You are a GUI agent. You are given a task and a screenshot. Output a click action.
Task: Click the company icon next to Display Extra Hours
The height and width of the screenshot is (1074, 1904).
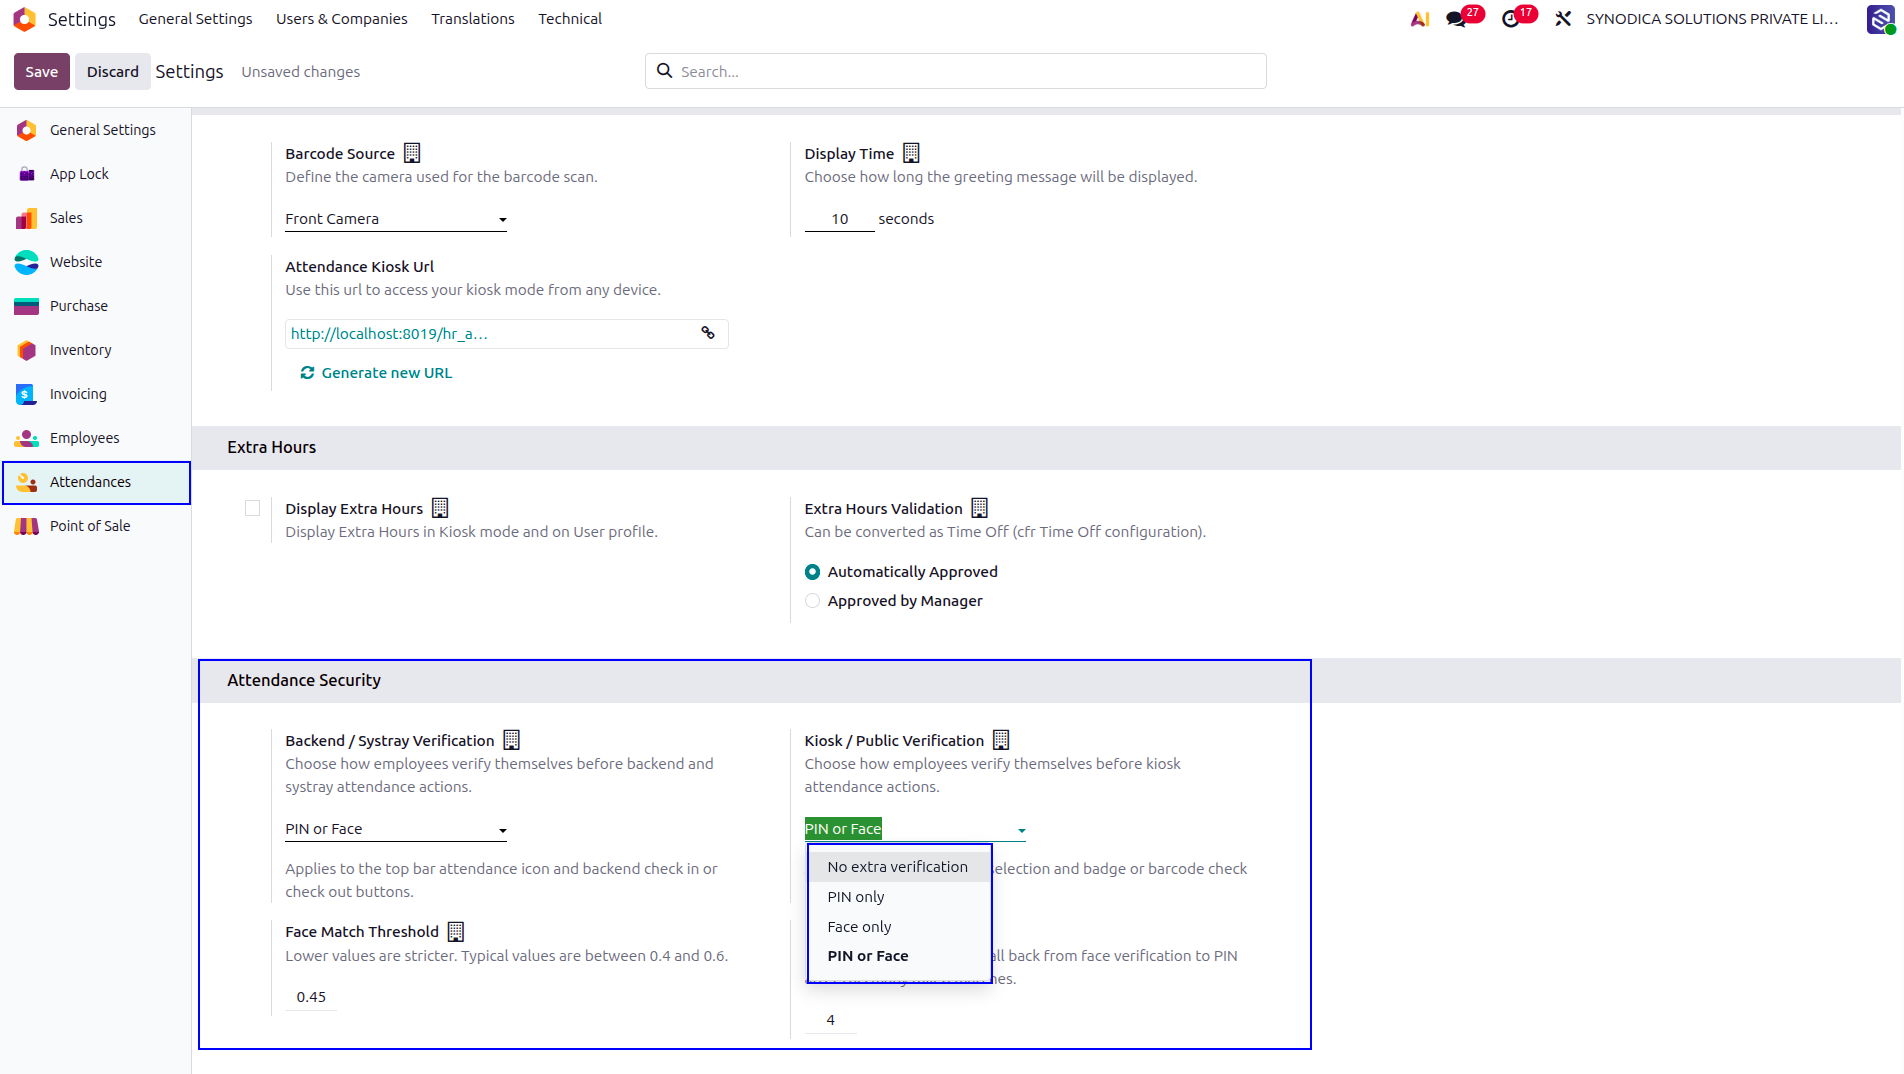[x=440, y=508]
